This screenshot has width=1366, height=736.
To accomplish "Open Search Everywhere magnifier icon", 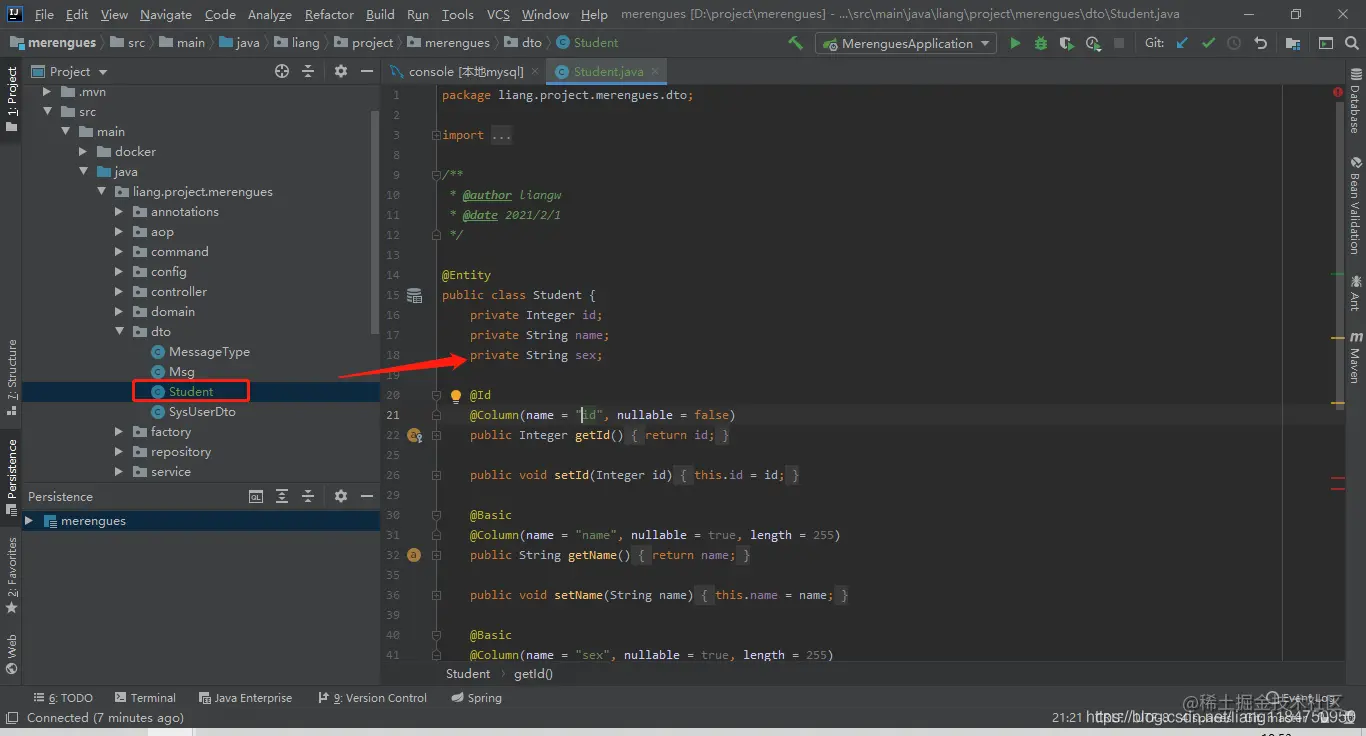I will coord(1351,43).
